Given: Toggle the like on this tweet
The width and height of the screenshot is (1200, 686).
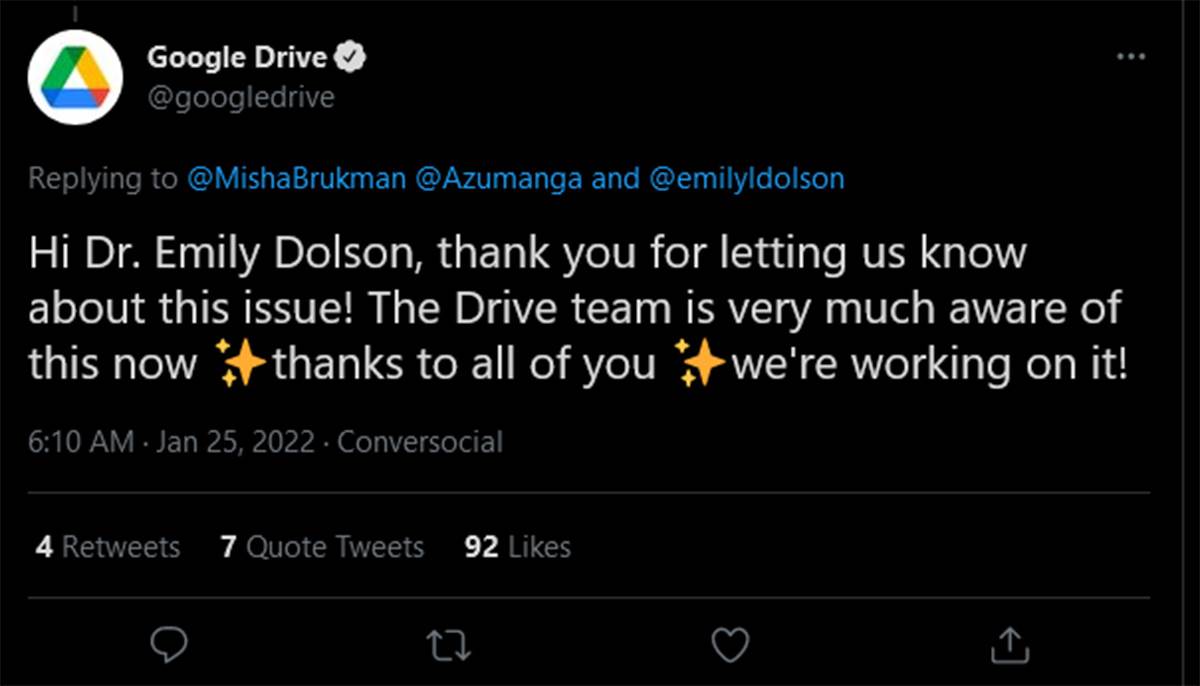Looking at the screenshot, I should 730,646.
